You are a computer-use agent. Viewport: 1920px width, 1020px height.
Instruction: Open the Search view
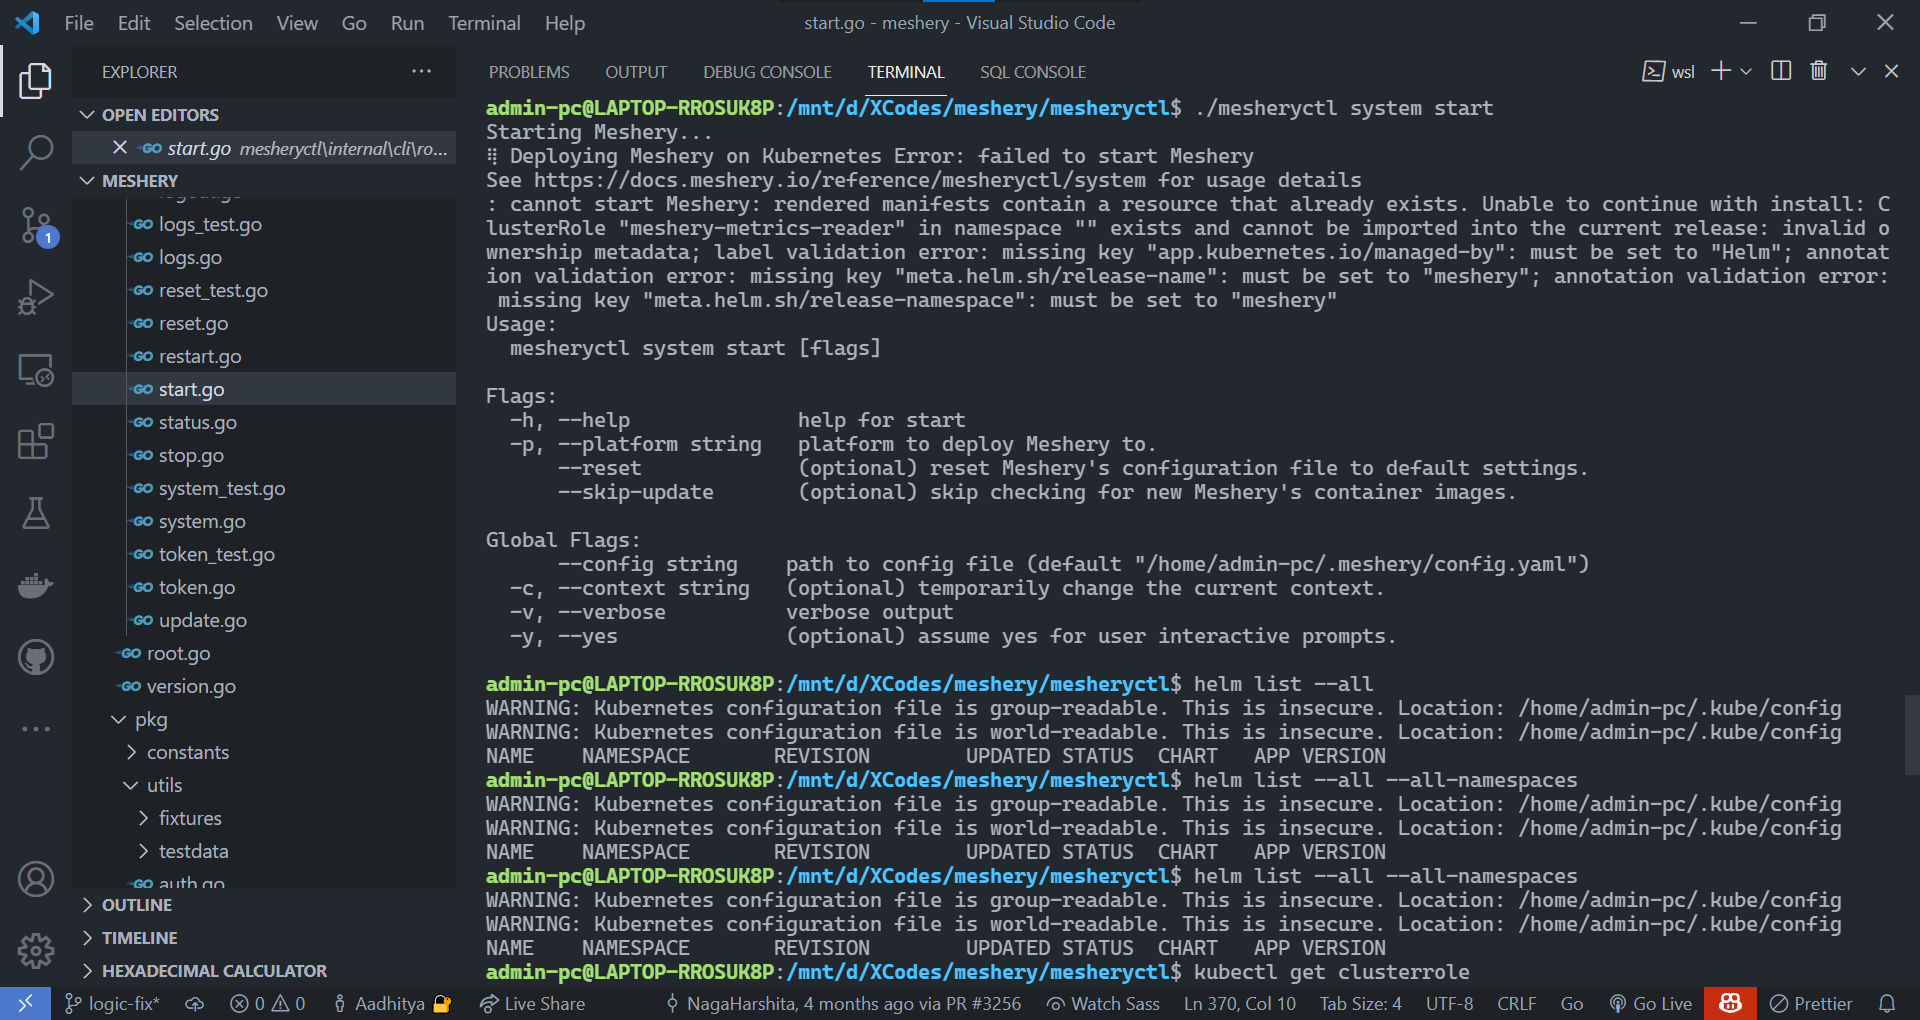point(36,152)
